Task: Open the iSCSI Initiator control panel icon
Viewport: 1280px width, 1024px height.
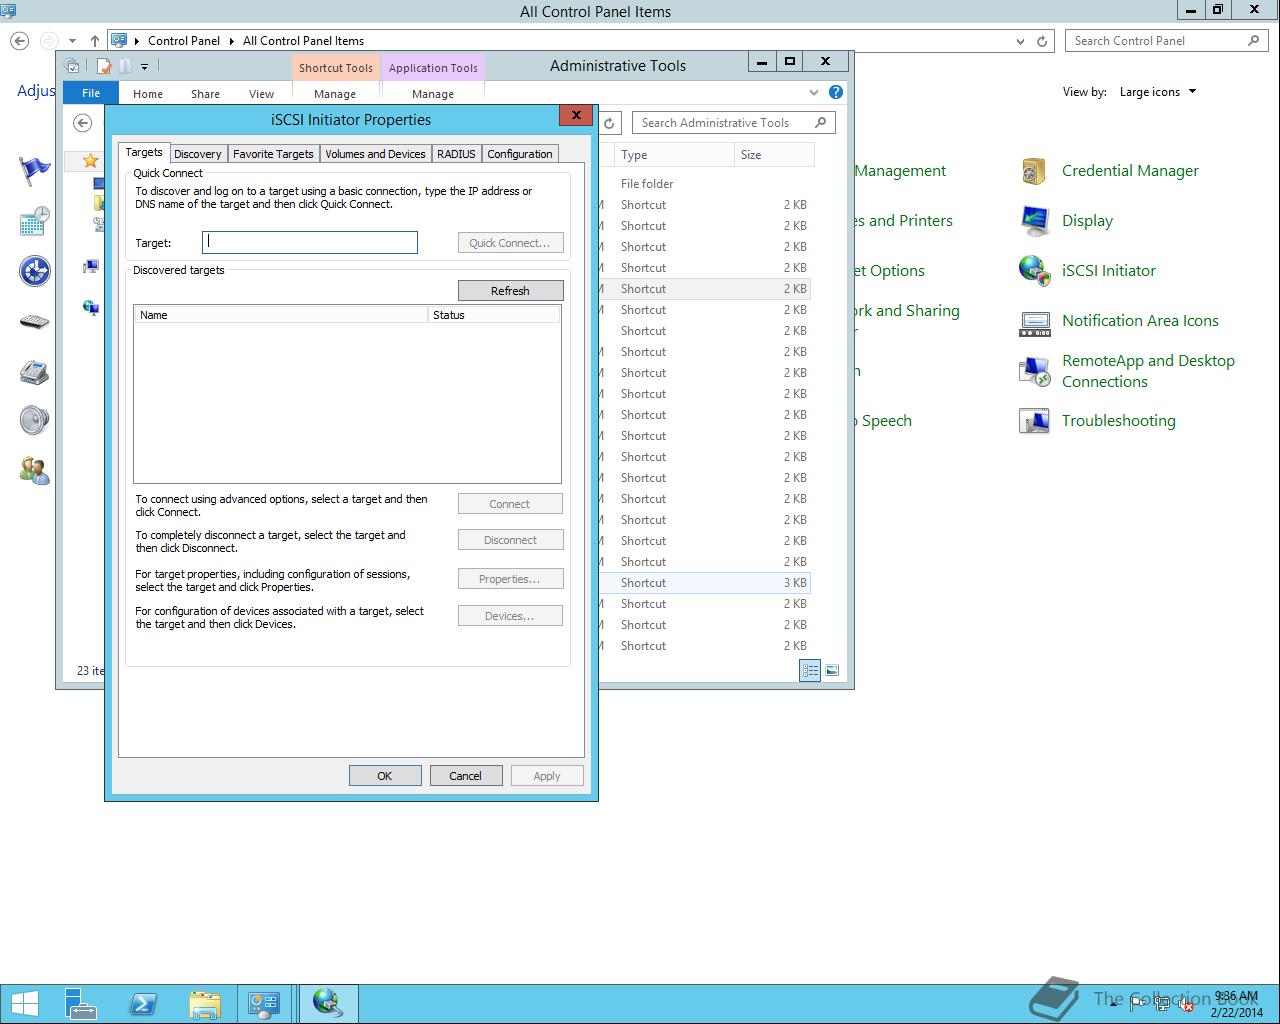Action: point(1034,271)
